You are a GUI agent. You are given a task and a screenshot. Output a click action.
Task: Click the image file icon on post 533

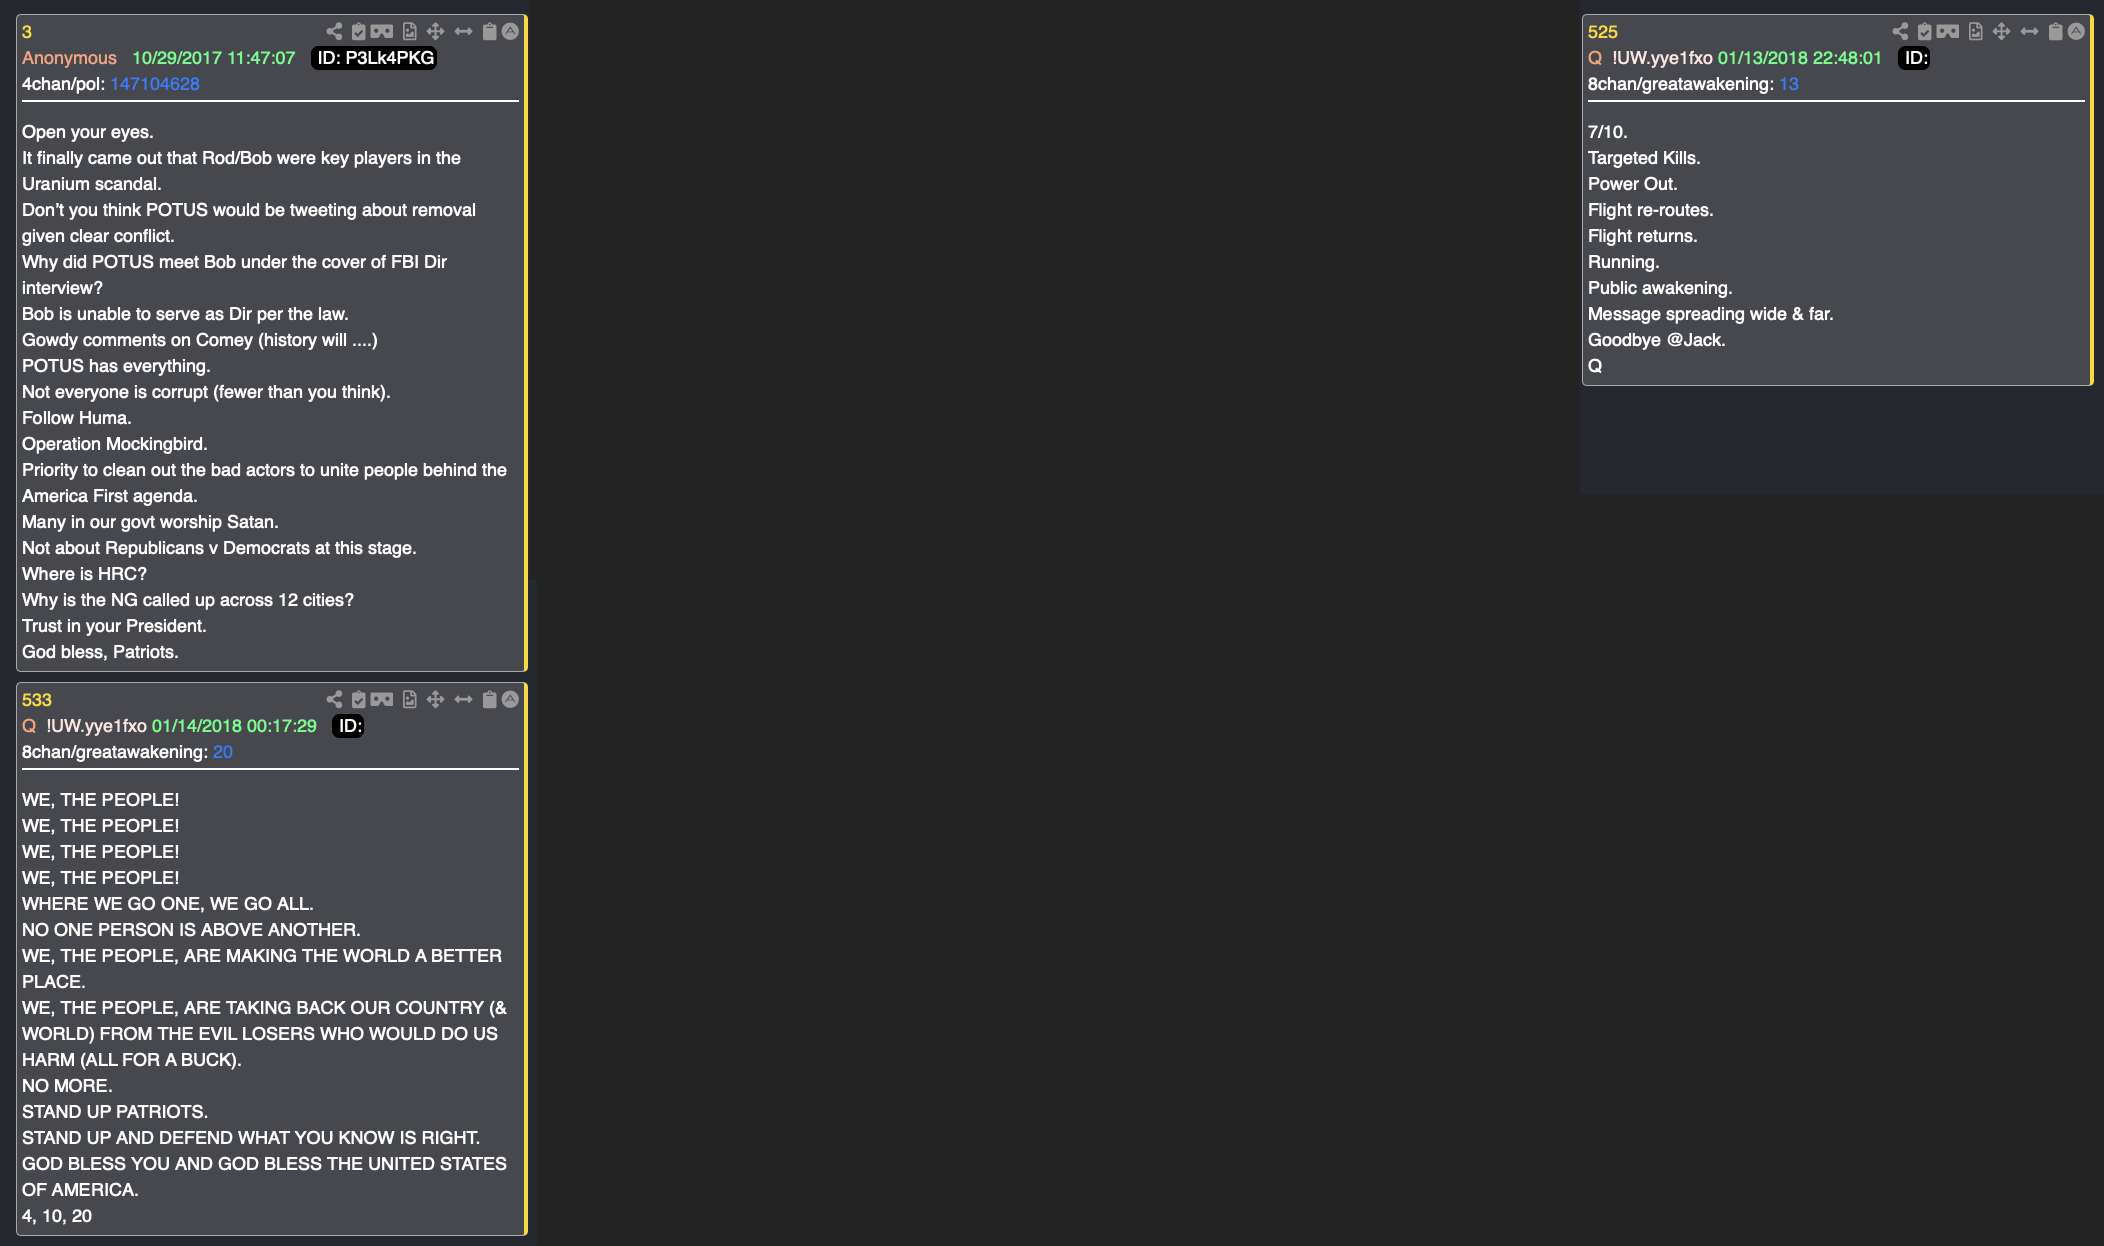pos(410,699)
